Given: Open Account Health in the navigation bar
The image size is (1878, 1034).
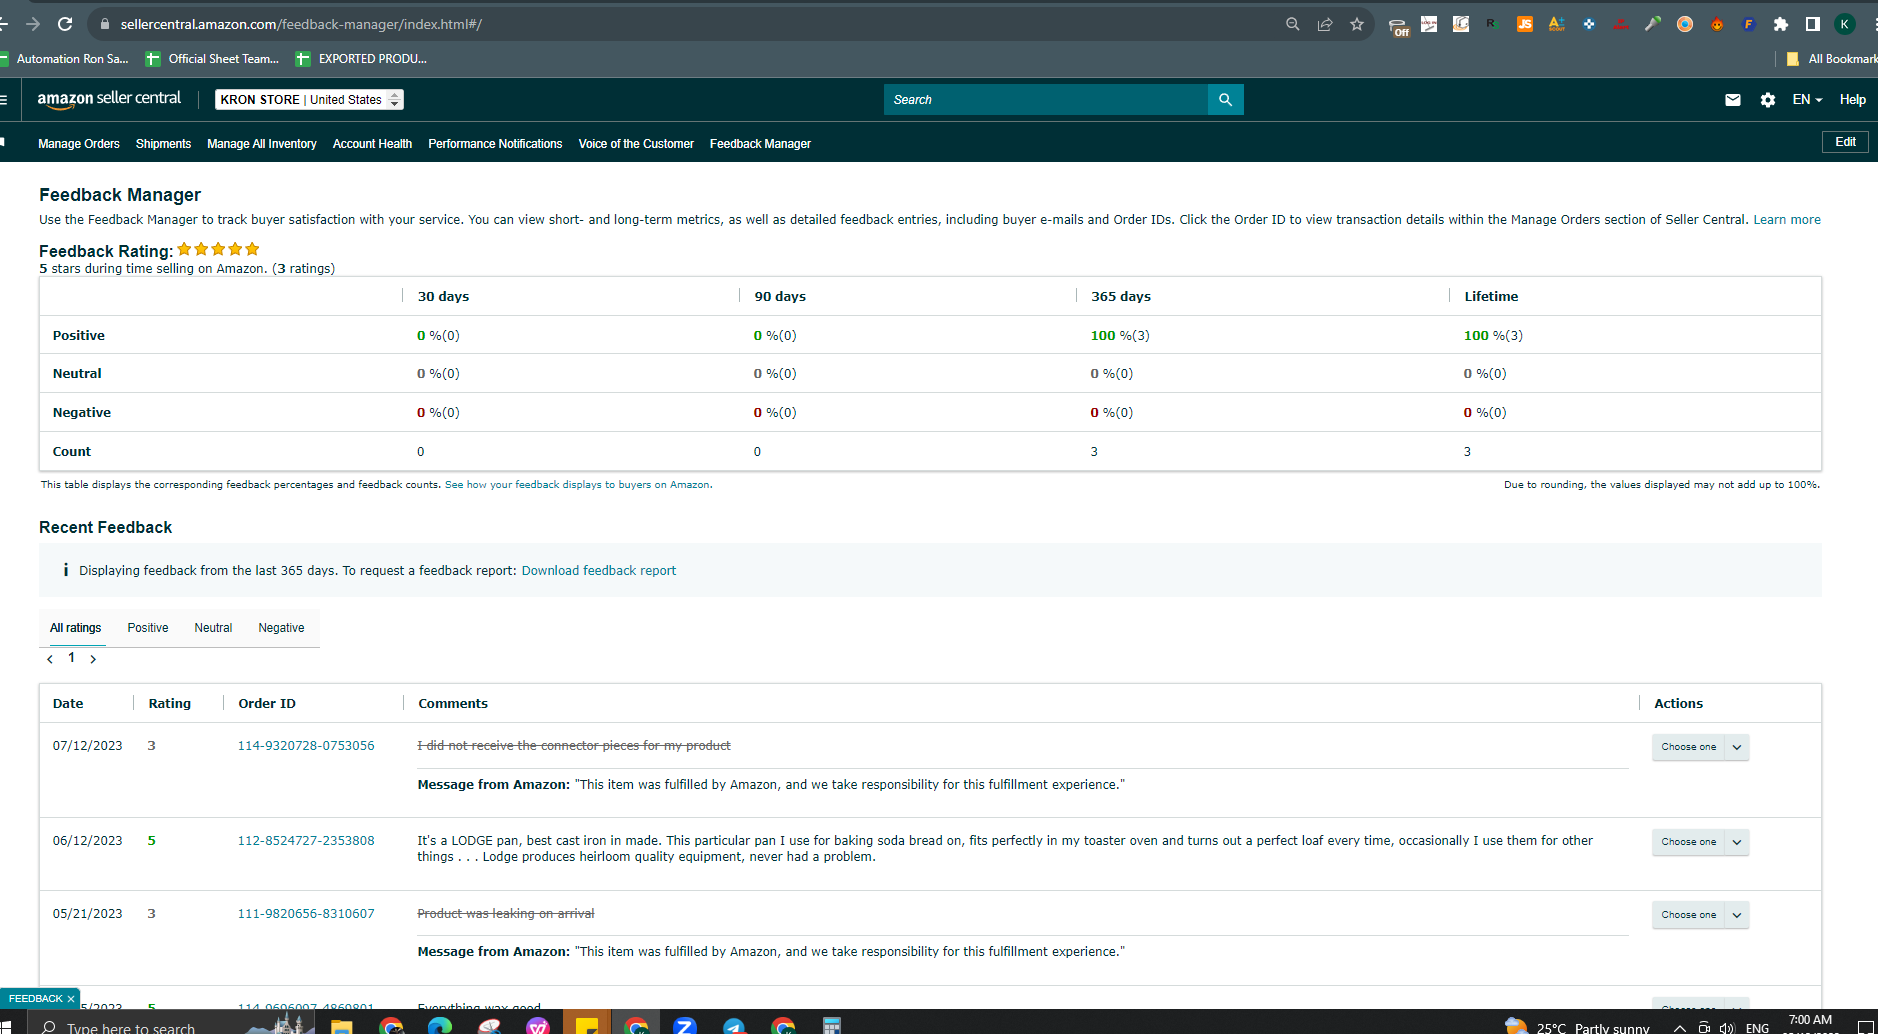Looking at the screenshot, I should click(x=372, y=144).
